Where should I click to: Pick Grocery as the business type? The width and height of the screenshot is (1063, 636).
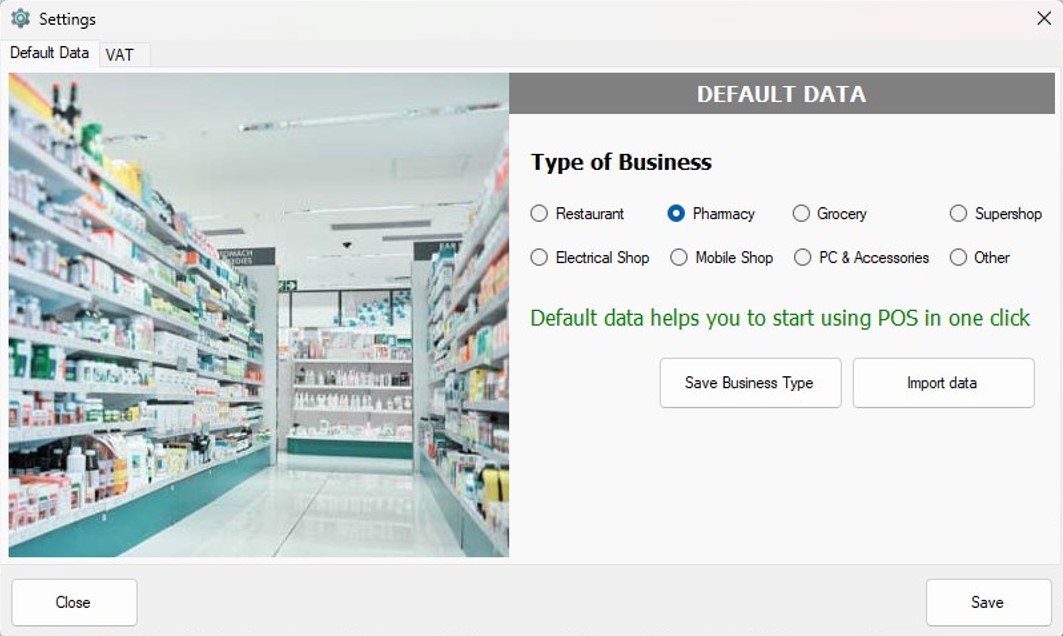(x=801, y=213)
